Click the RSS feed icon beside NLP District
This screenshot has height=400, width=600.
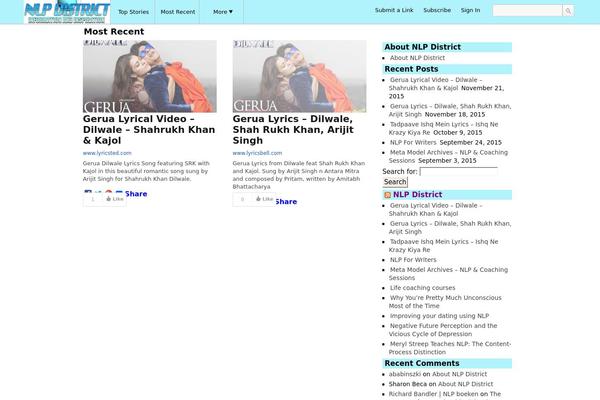pos(388,195)
